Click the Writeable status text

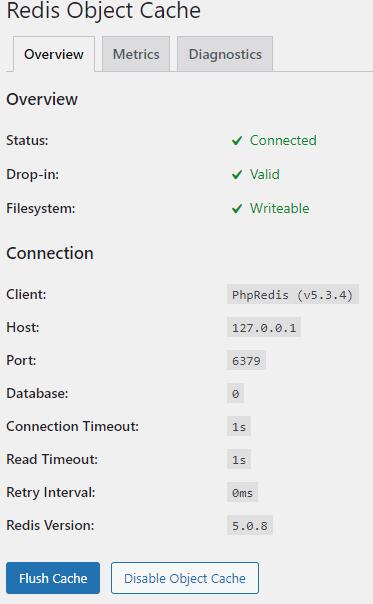[279, 208]
